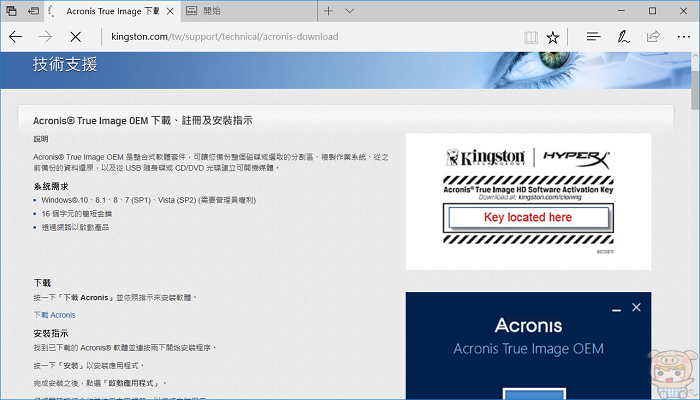Open Settings and more menu
Image resolution: width=700 pixels, height=400 pixels.
point(683,37)
